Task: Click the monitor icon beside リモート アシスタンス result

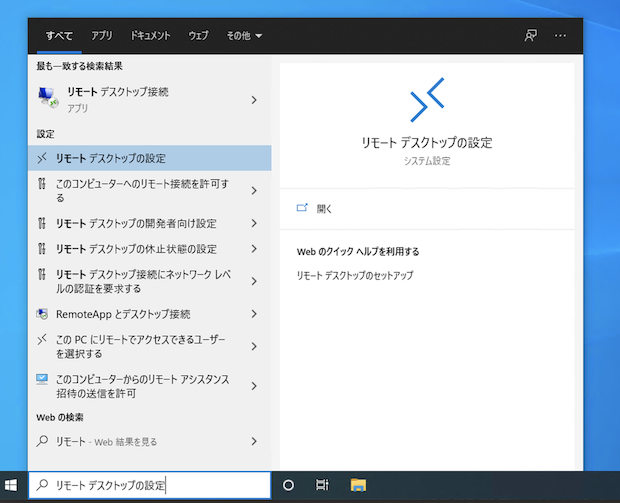Action: pos(42,379)
